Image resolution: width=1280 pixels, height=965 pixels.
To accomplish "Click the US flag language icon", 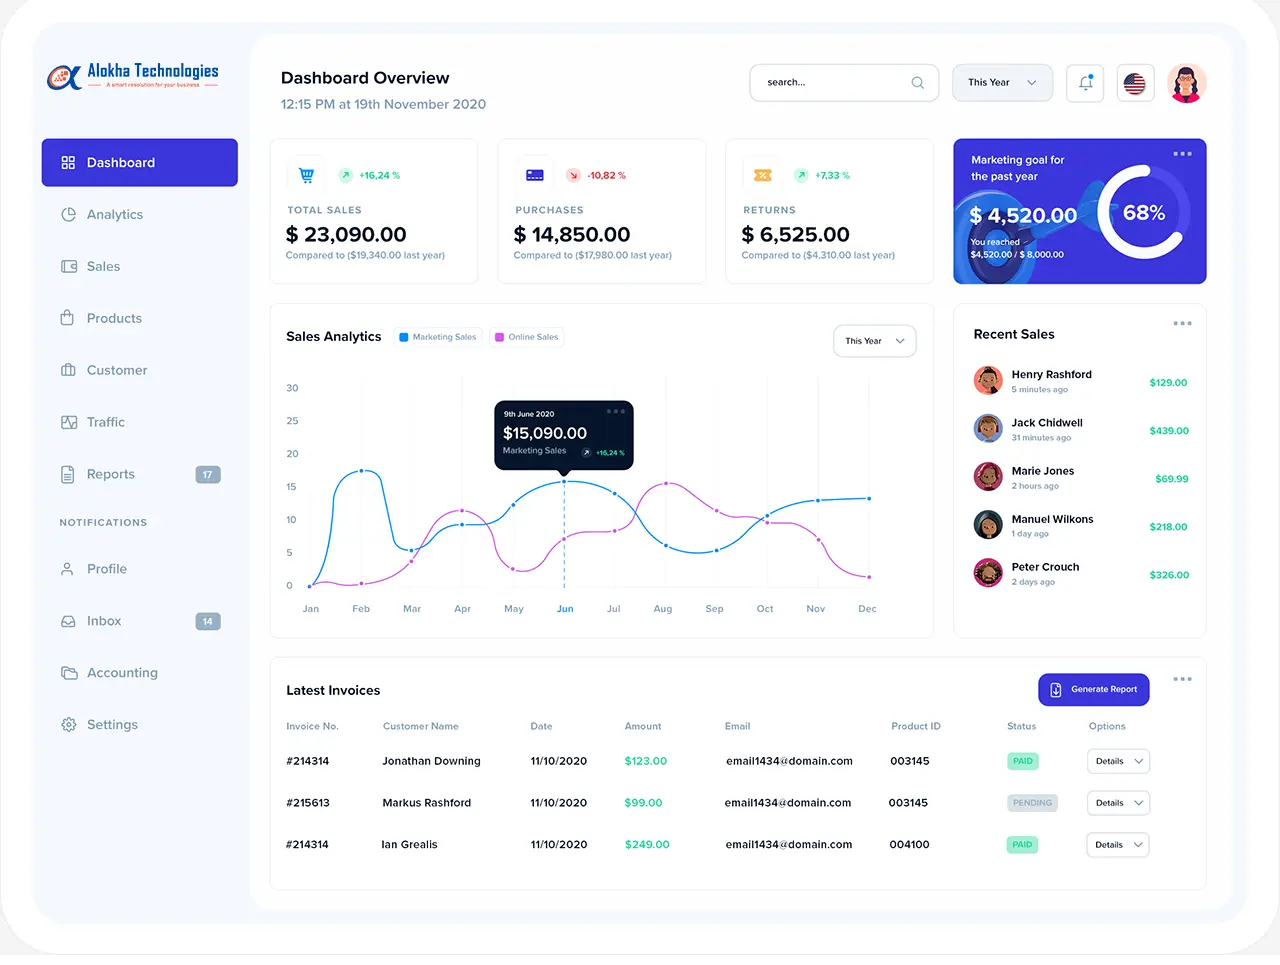I will click(x=1134, y=83).
